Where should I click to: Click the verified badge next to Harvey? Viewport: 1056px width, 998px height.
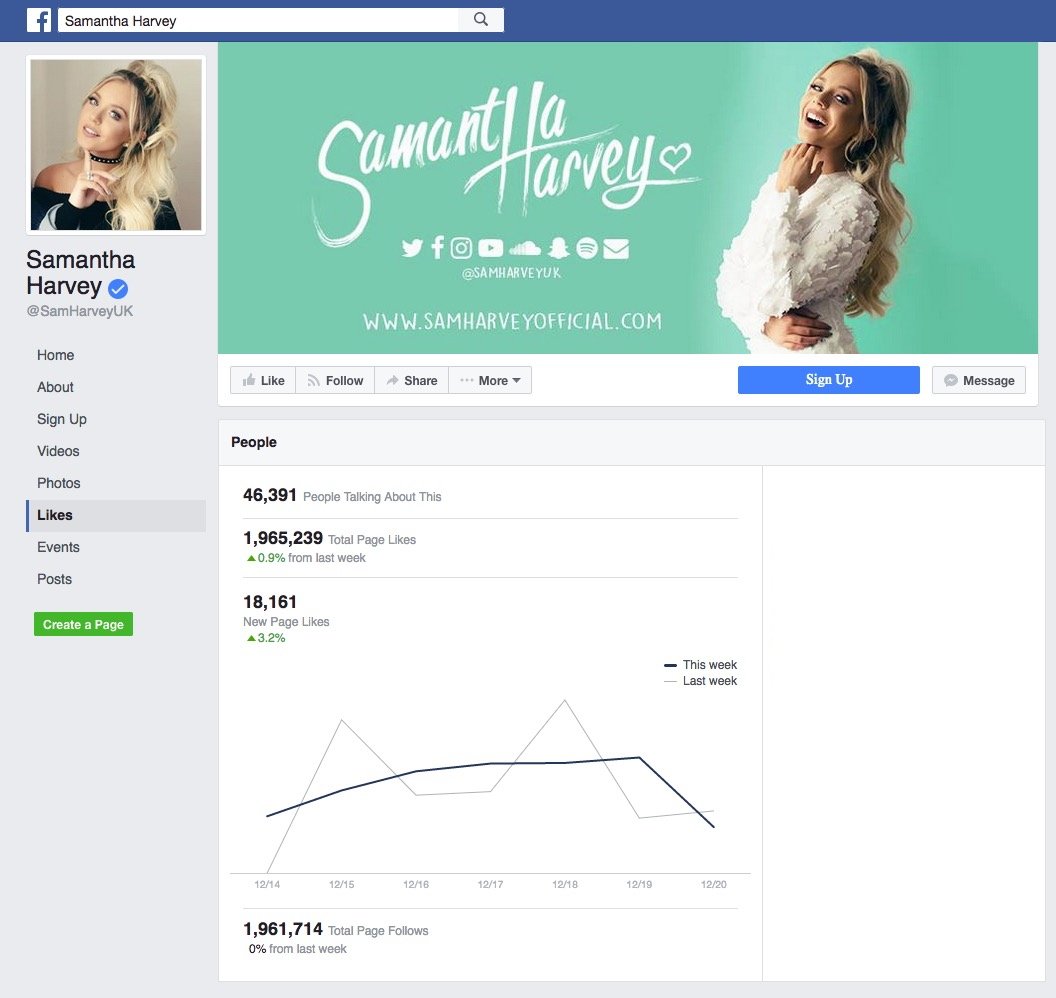118,289
